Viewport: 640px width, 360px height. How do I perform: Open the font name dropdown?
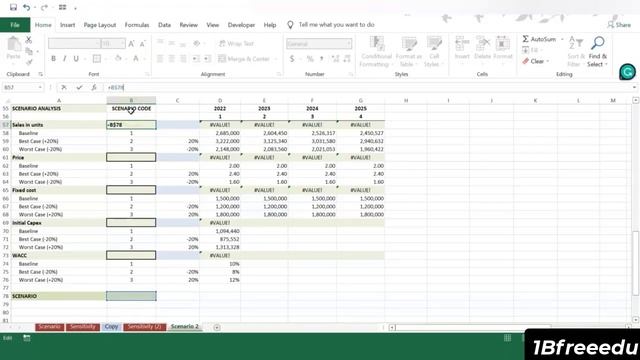coord(97,44)
